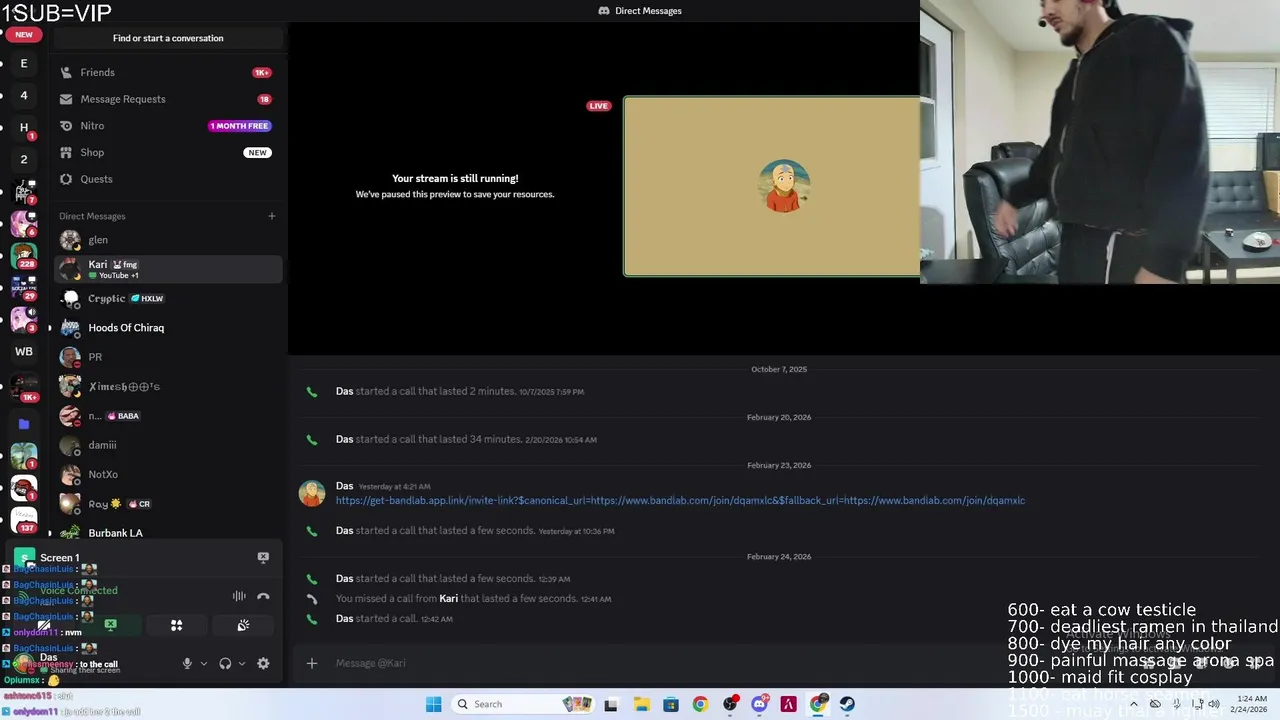Open the Steam taskbar icon

(x=847, y=704)
